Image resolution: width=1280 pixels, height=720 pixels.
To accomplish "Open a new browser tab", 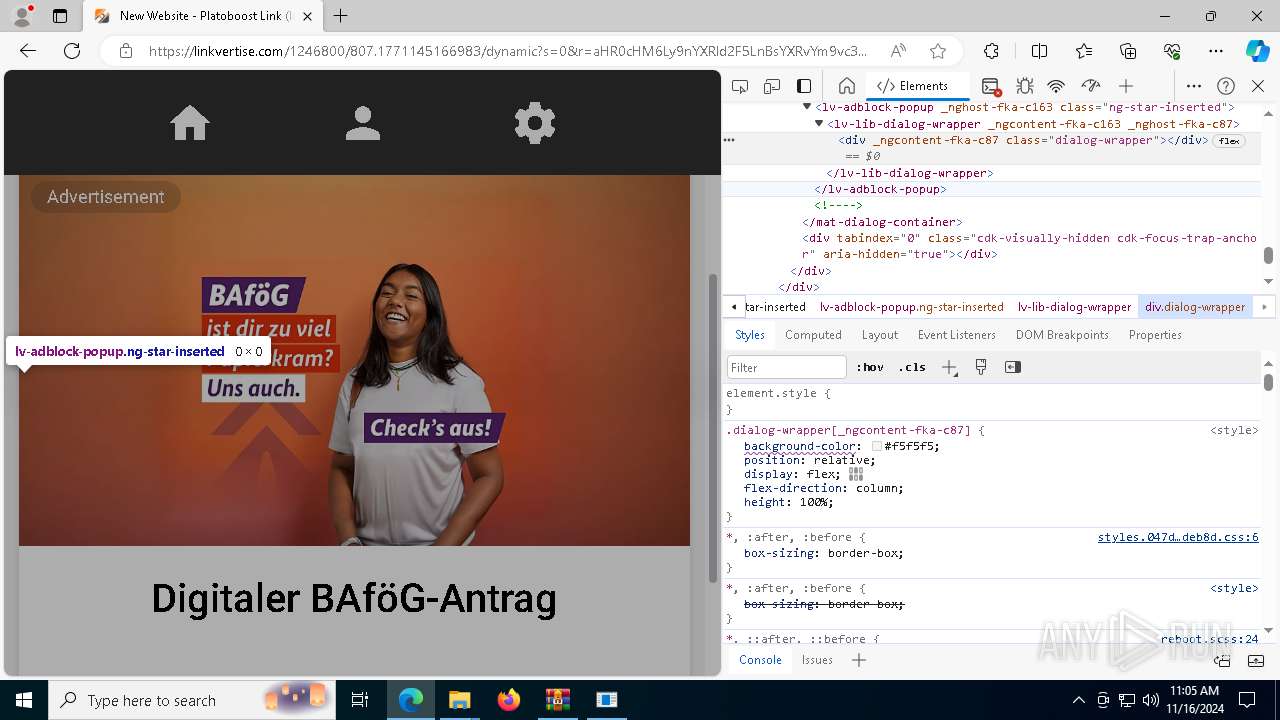I will (x=341, y=16).
